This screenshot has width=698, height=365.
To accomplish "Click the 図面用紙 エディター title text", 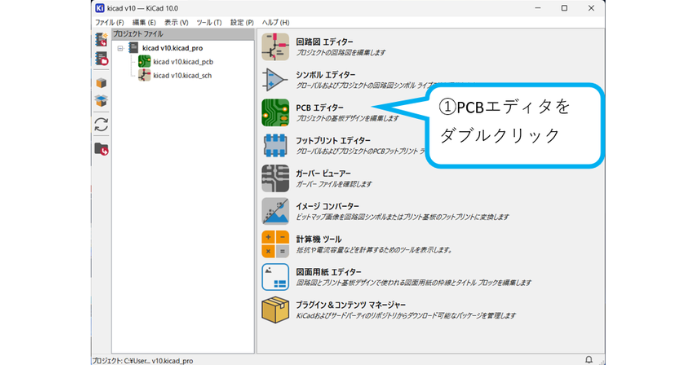I will 329,272.
